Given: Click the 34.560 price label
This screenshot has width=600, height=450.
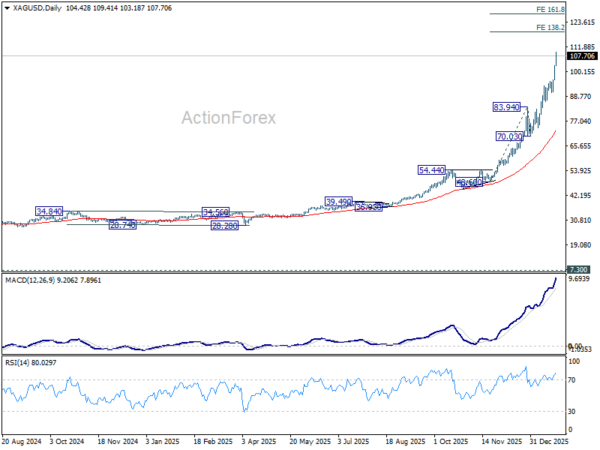Looking at the screenshot, I should [215, 212].
